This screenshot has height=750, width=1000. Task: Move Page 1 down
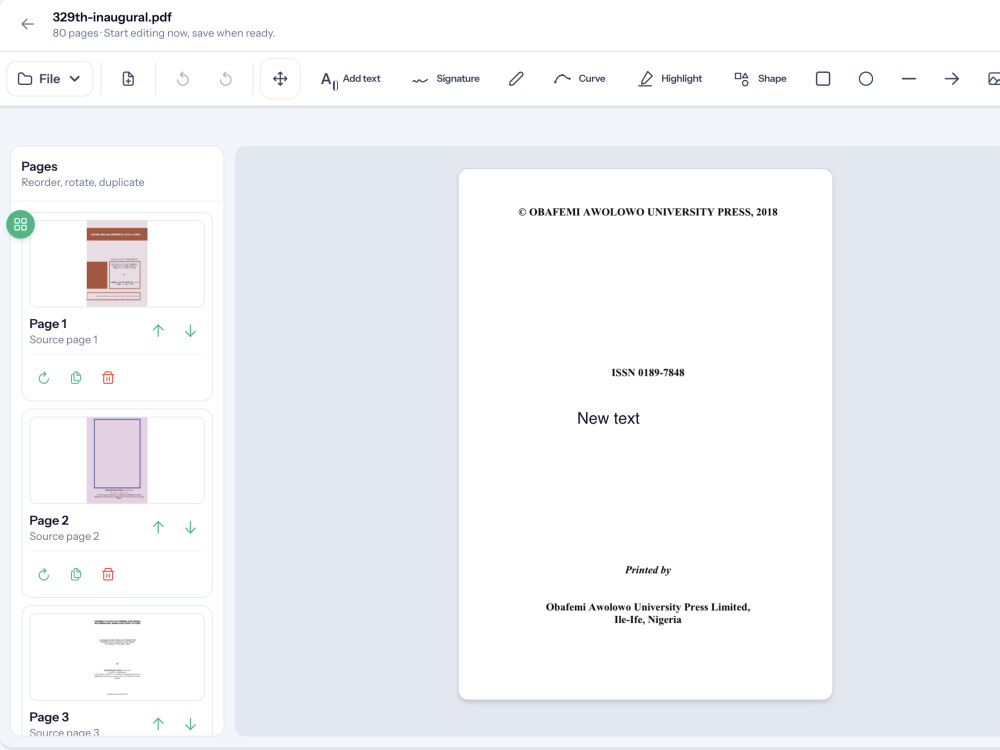tap(190, 331)
